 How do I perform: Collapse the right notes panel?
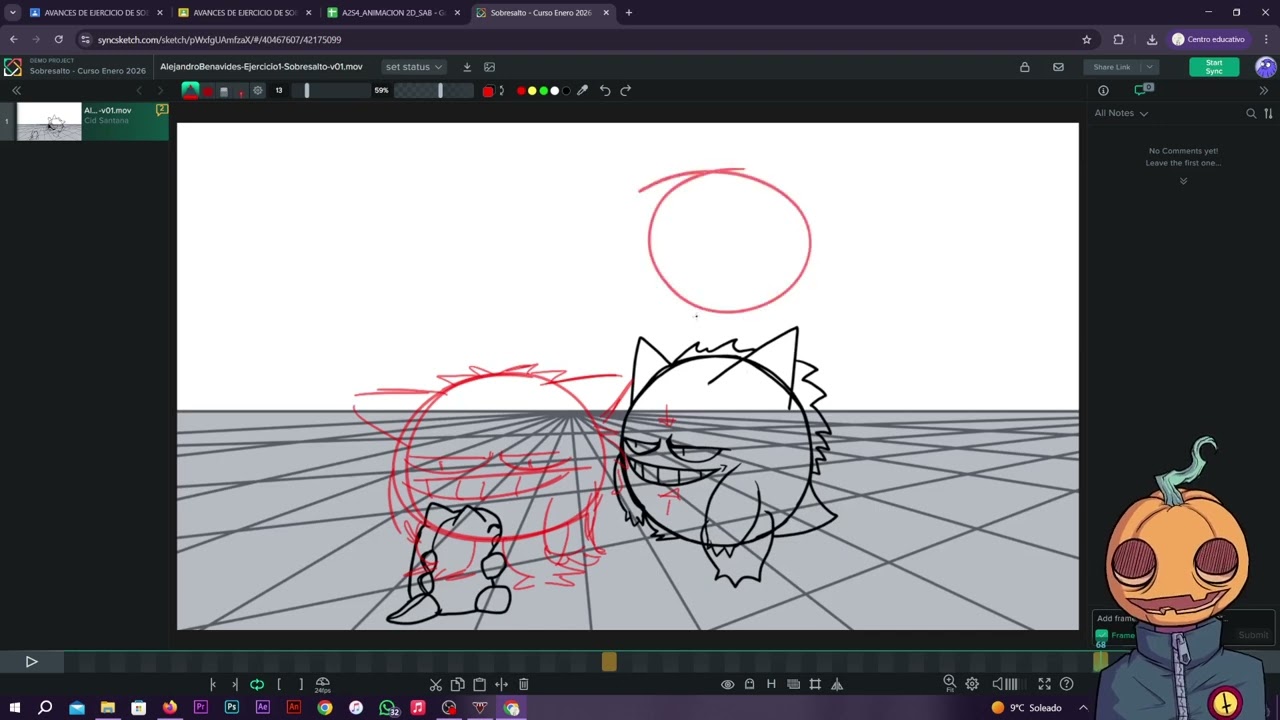pyautogui.click(x=1264, y=90)
